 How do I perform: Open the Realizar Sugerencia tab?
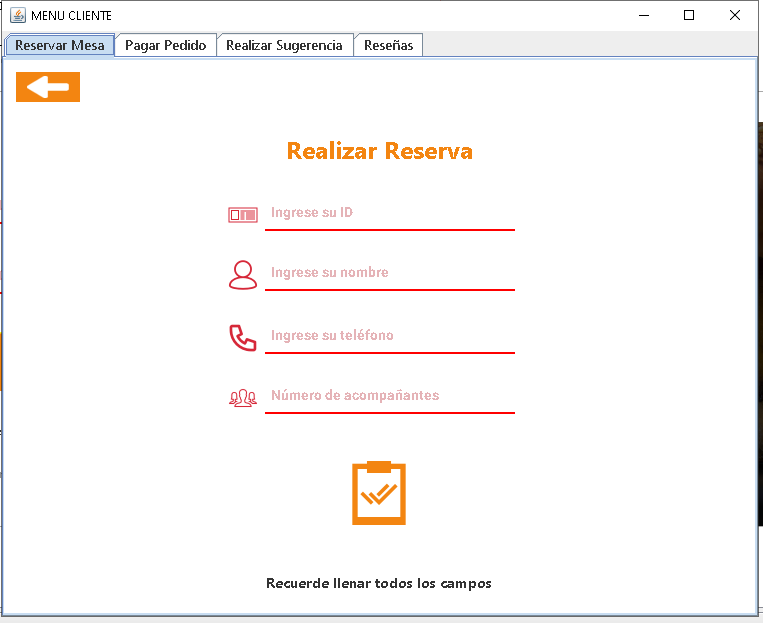click(284, 45)
